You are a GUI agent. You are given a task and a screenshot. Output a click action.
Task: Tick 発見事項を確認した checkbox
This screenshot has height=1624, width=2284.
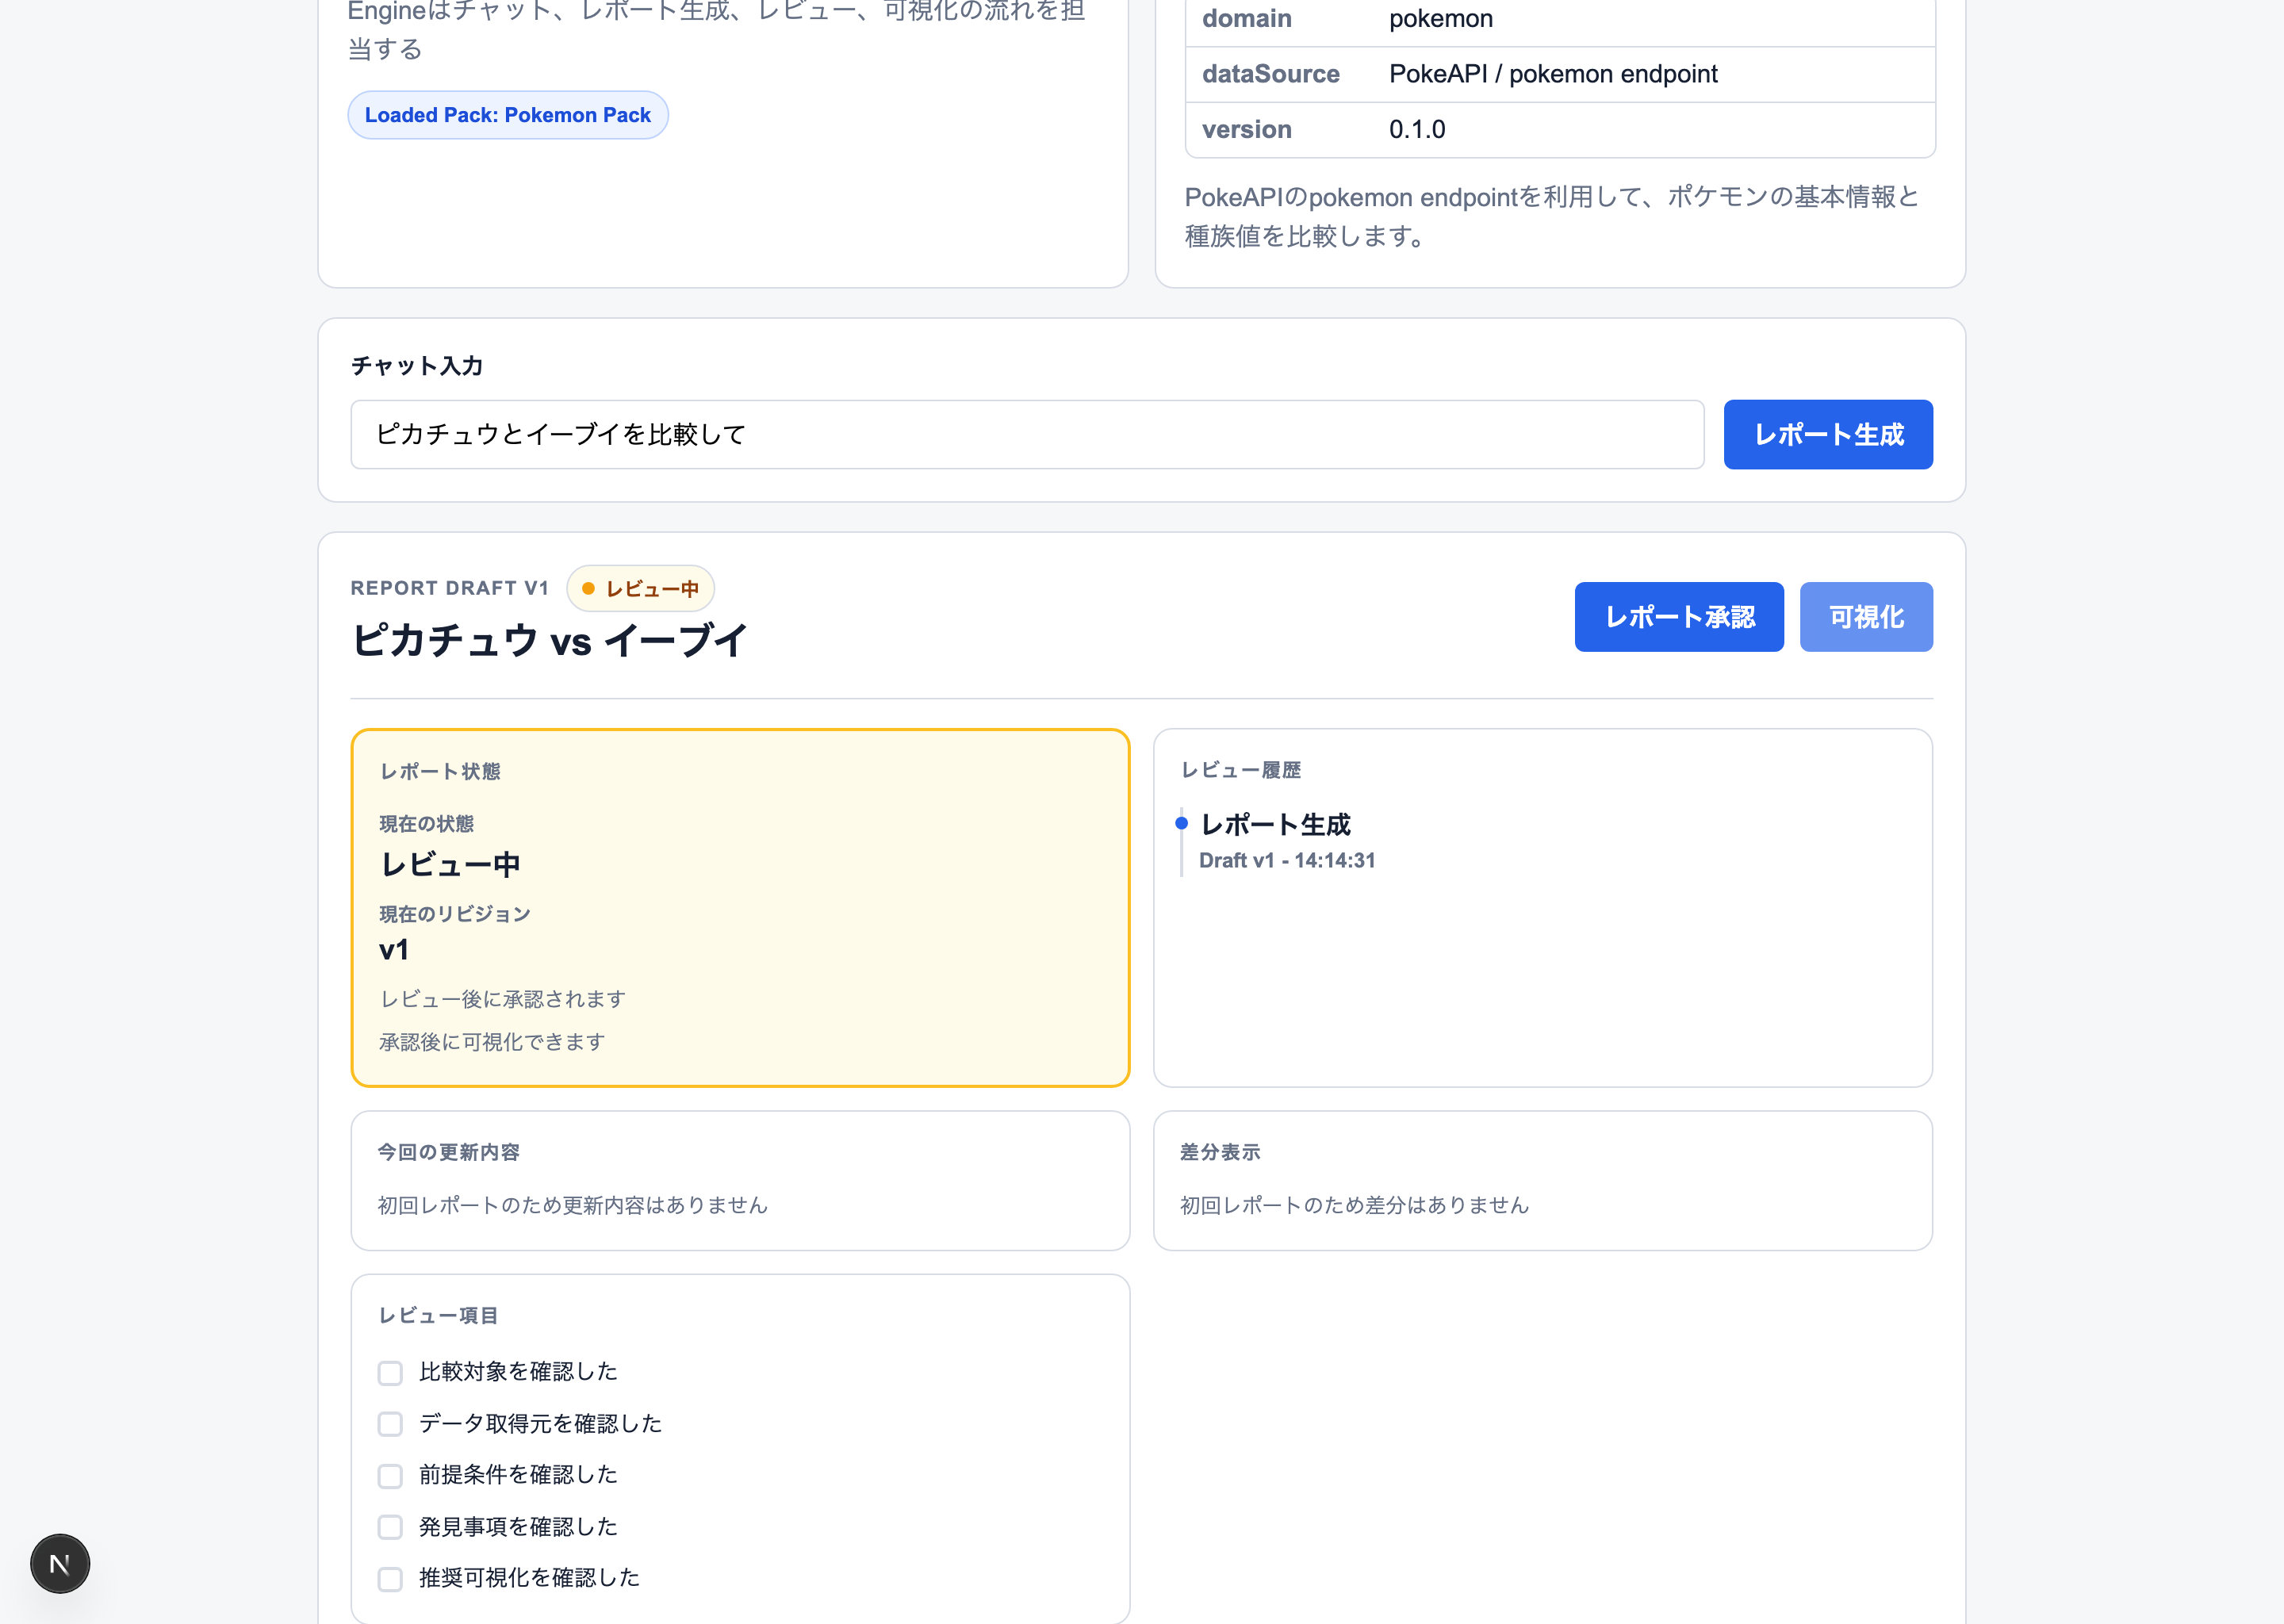(x=390, y=1527)
